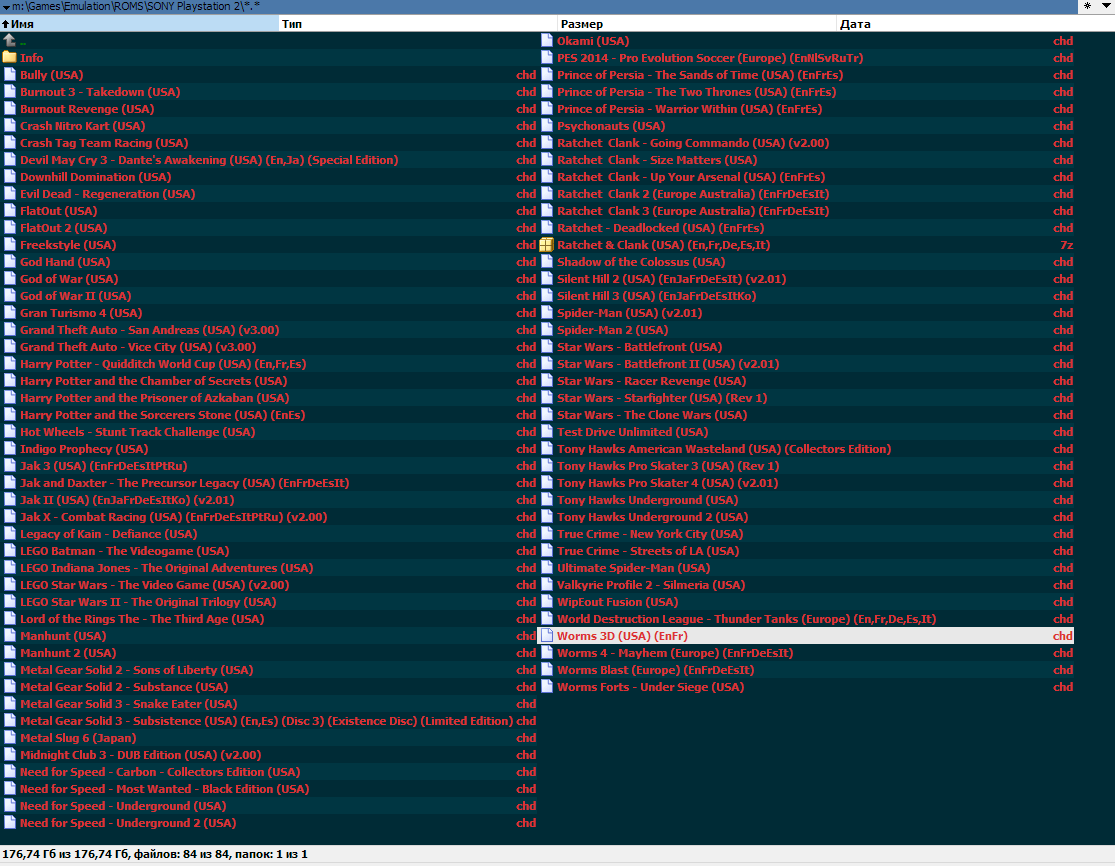Image resolution: width=1115 pixels, height=866 pixels.
Task: Select Need for Speed - Carbon - Collectors Edition
Action: tap(160, 772)
